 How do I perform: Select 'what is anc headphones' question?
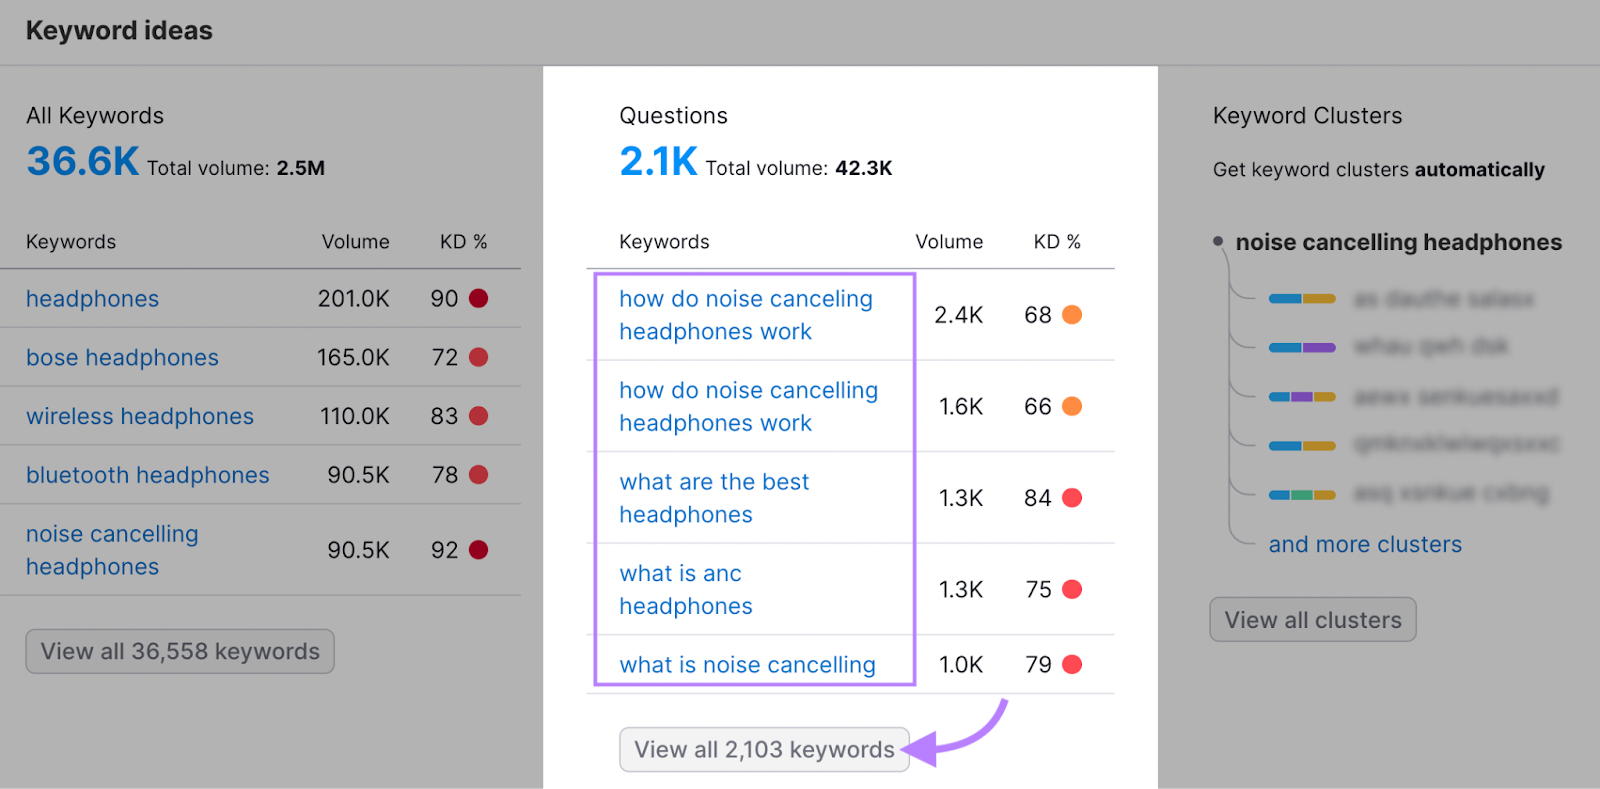pyautogui.click(x=685, y=590)
